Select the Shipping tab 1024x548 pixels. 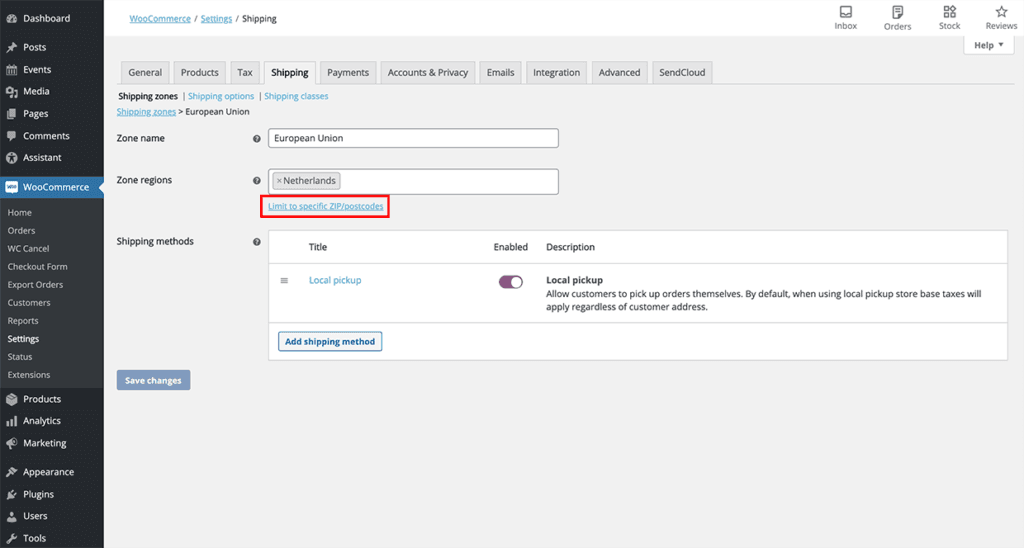tap(290, 73)
